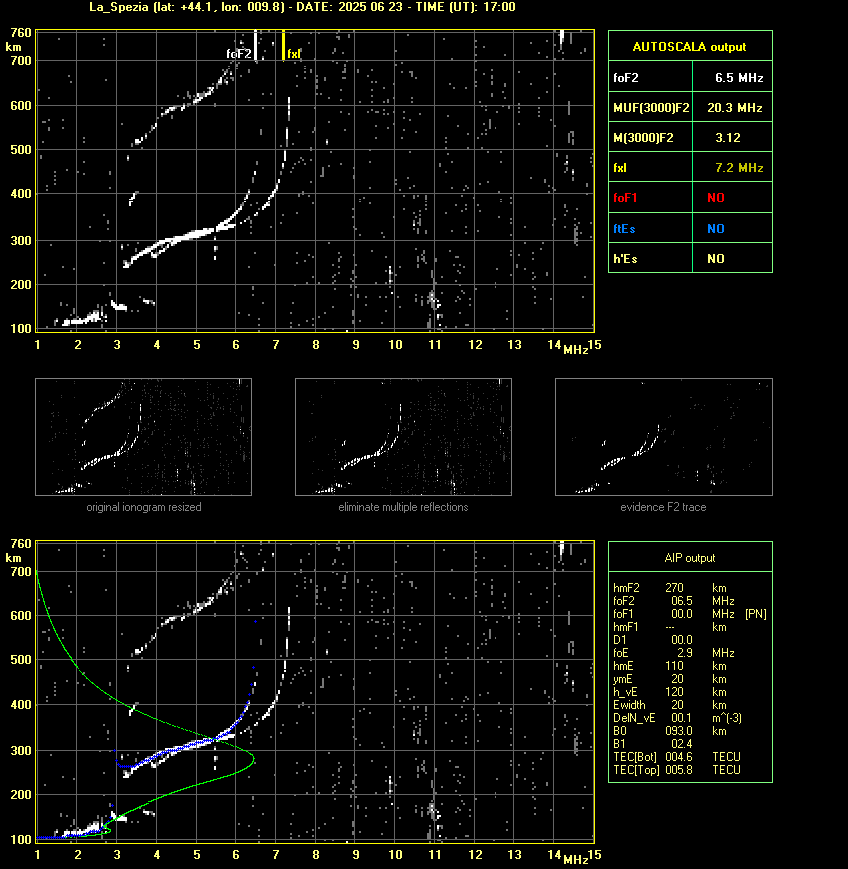Click the green electron density profile peak
The image size is (848, 869).
point(253,759)
